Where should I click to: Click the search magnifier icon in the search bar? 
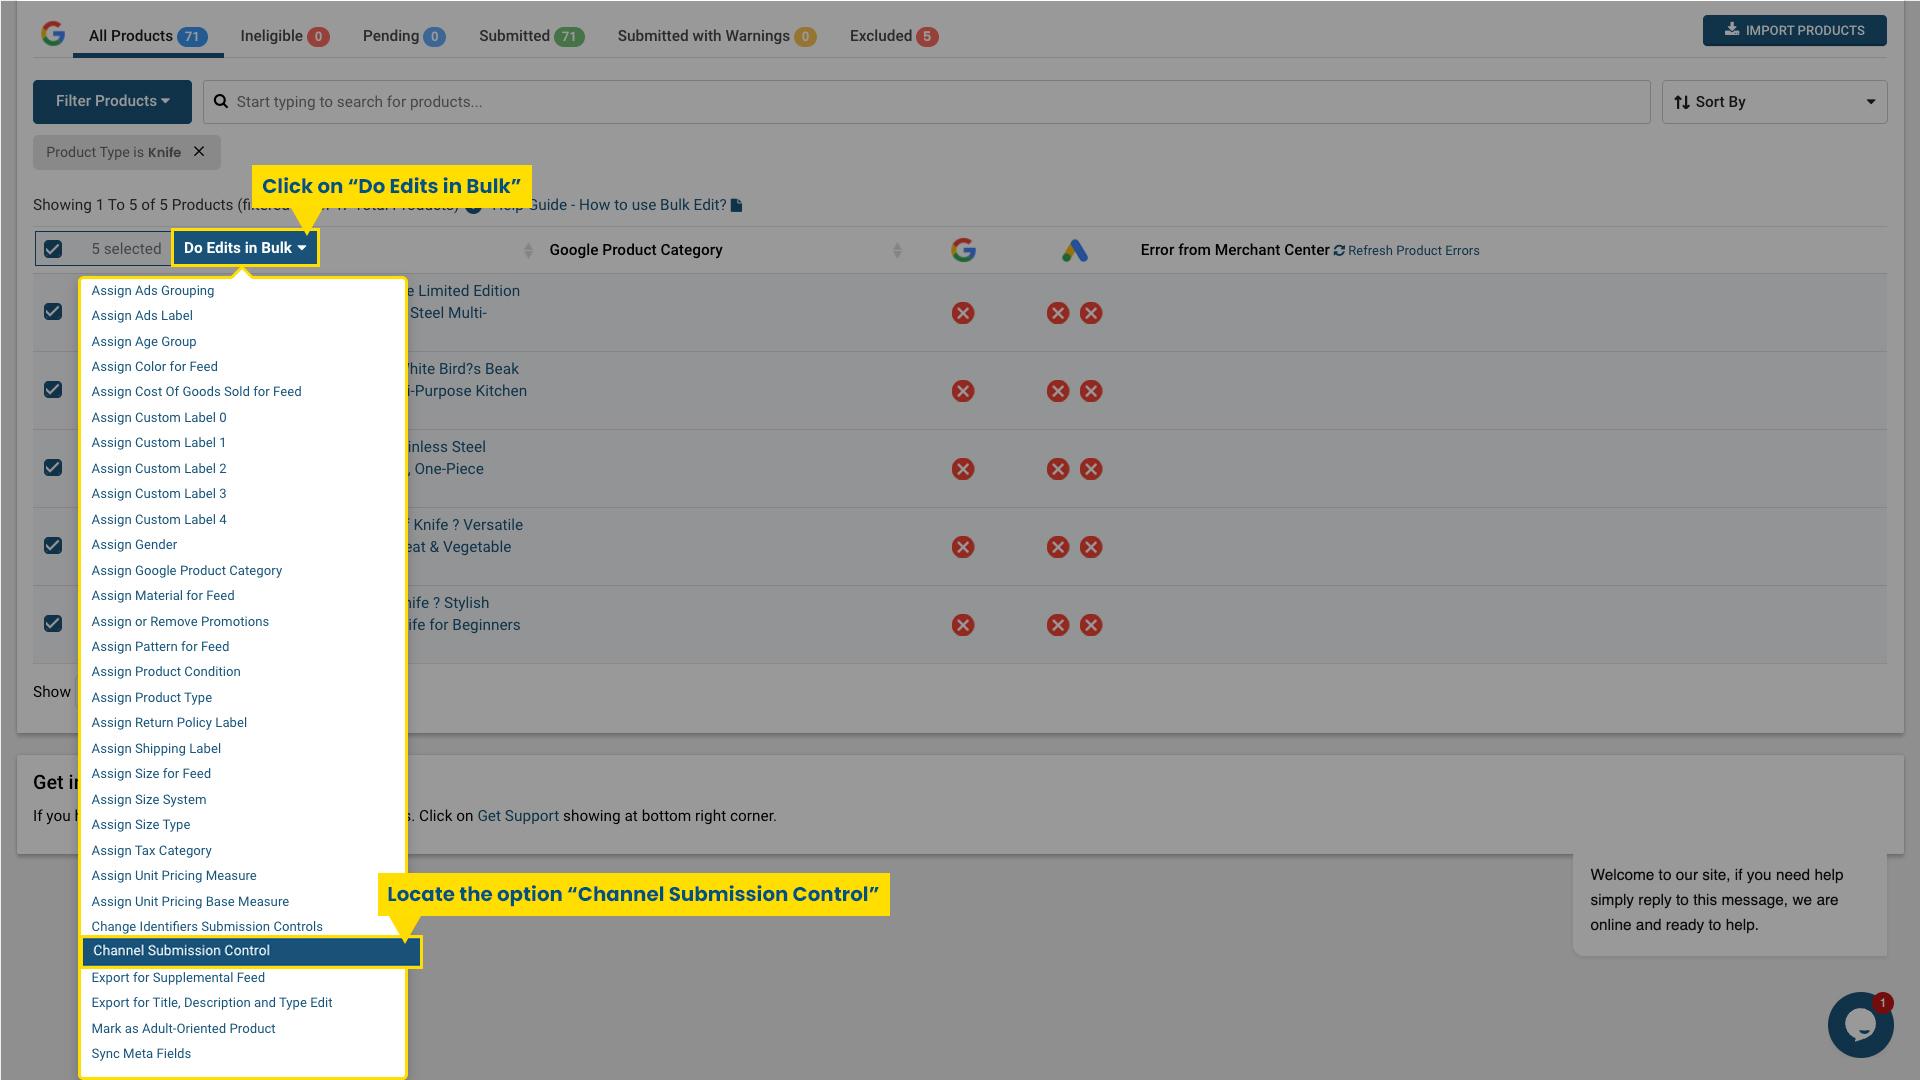point(220,101)
